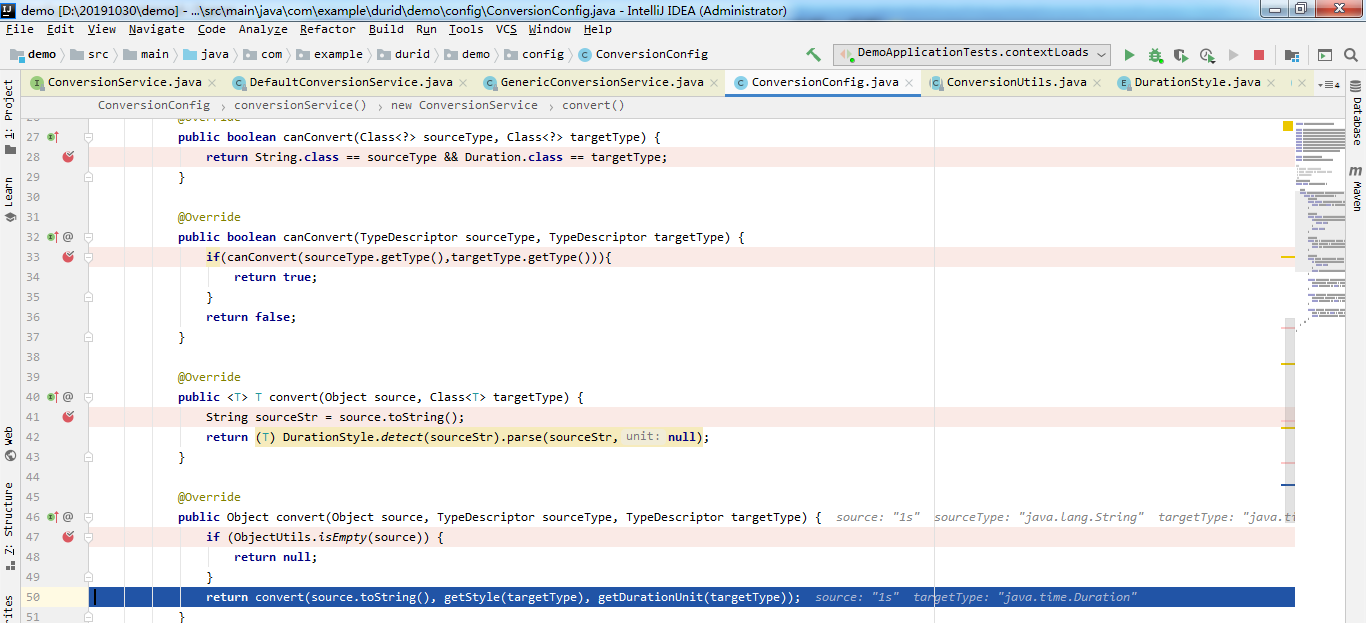
Task: Open the Web tool window
Action: point(9,444)
